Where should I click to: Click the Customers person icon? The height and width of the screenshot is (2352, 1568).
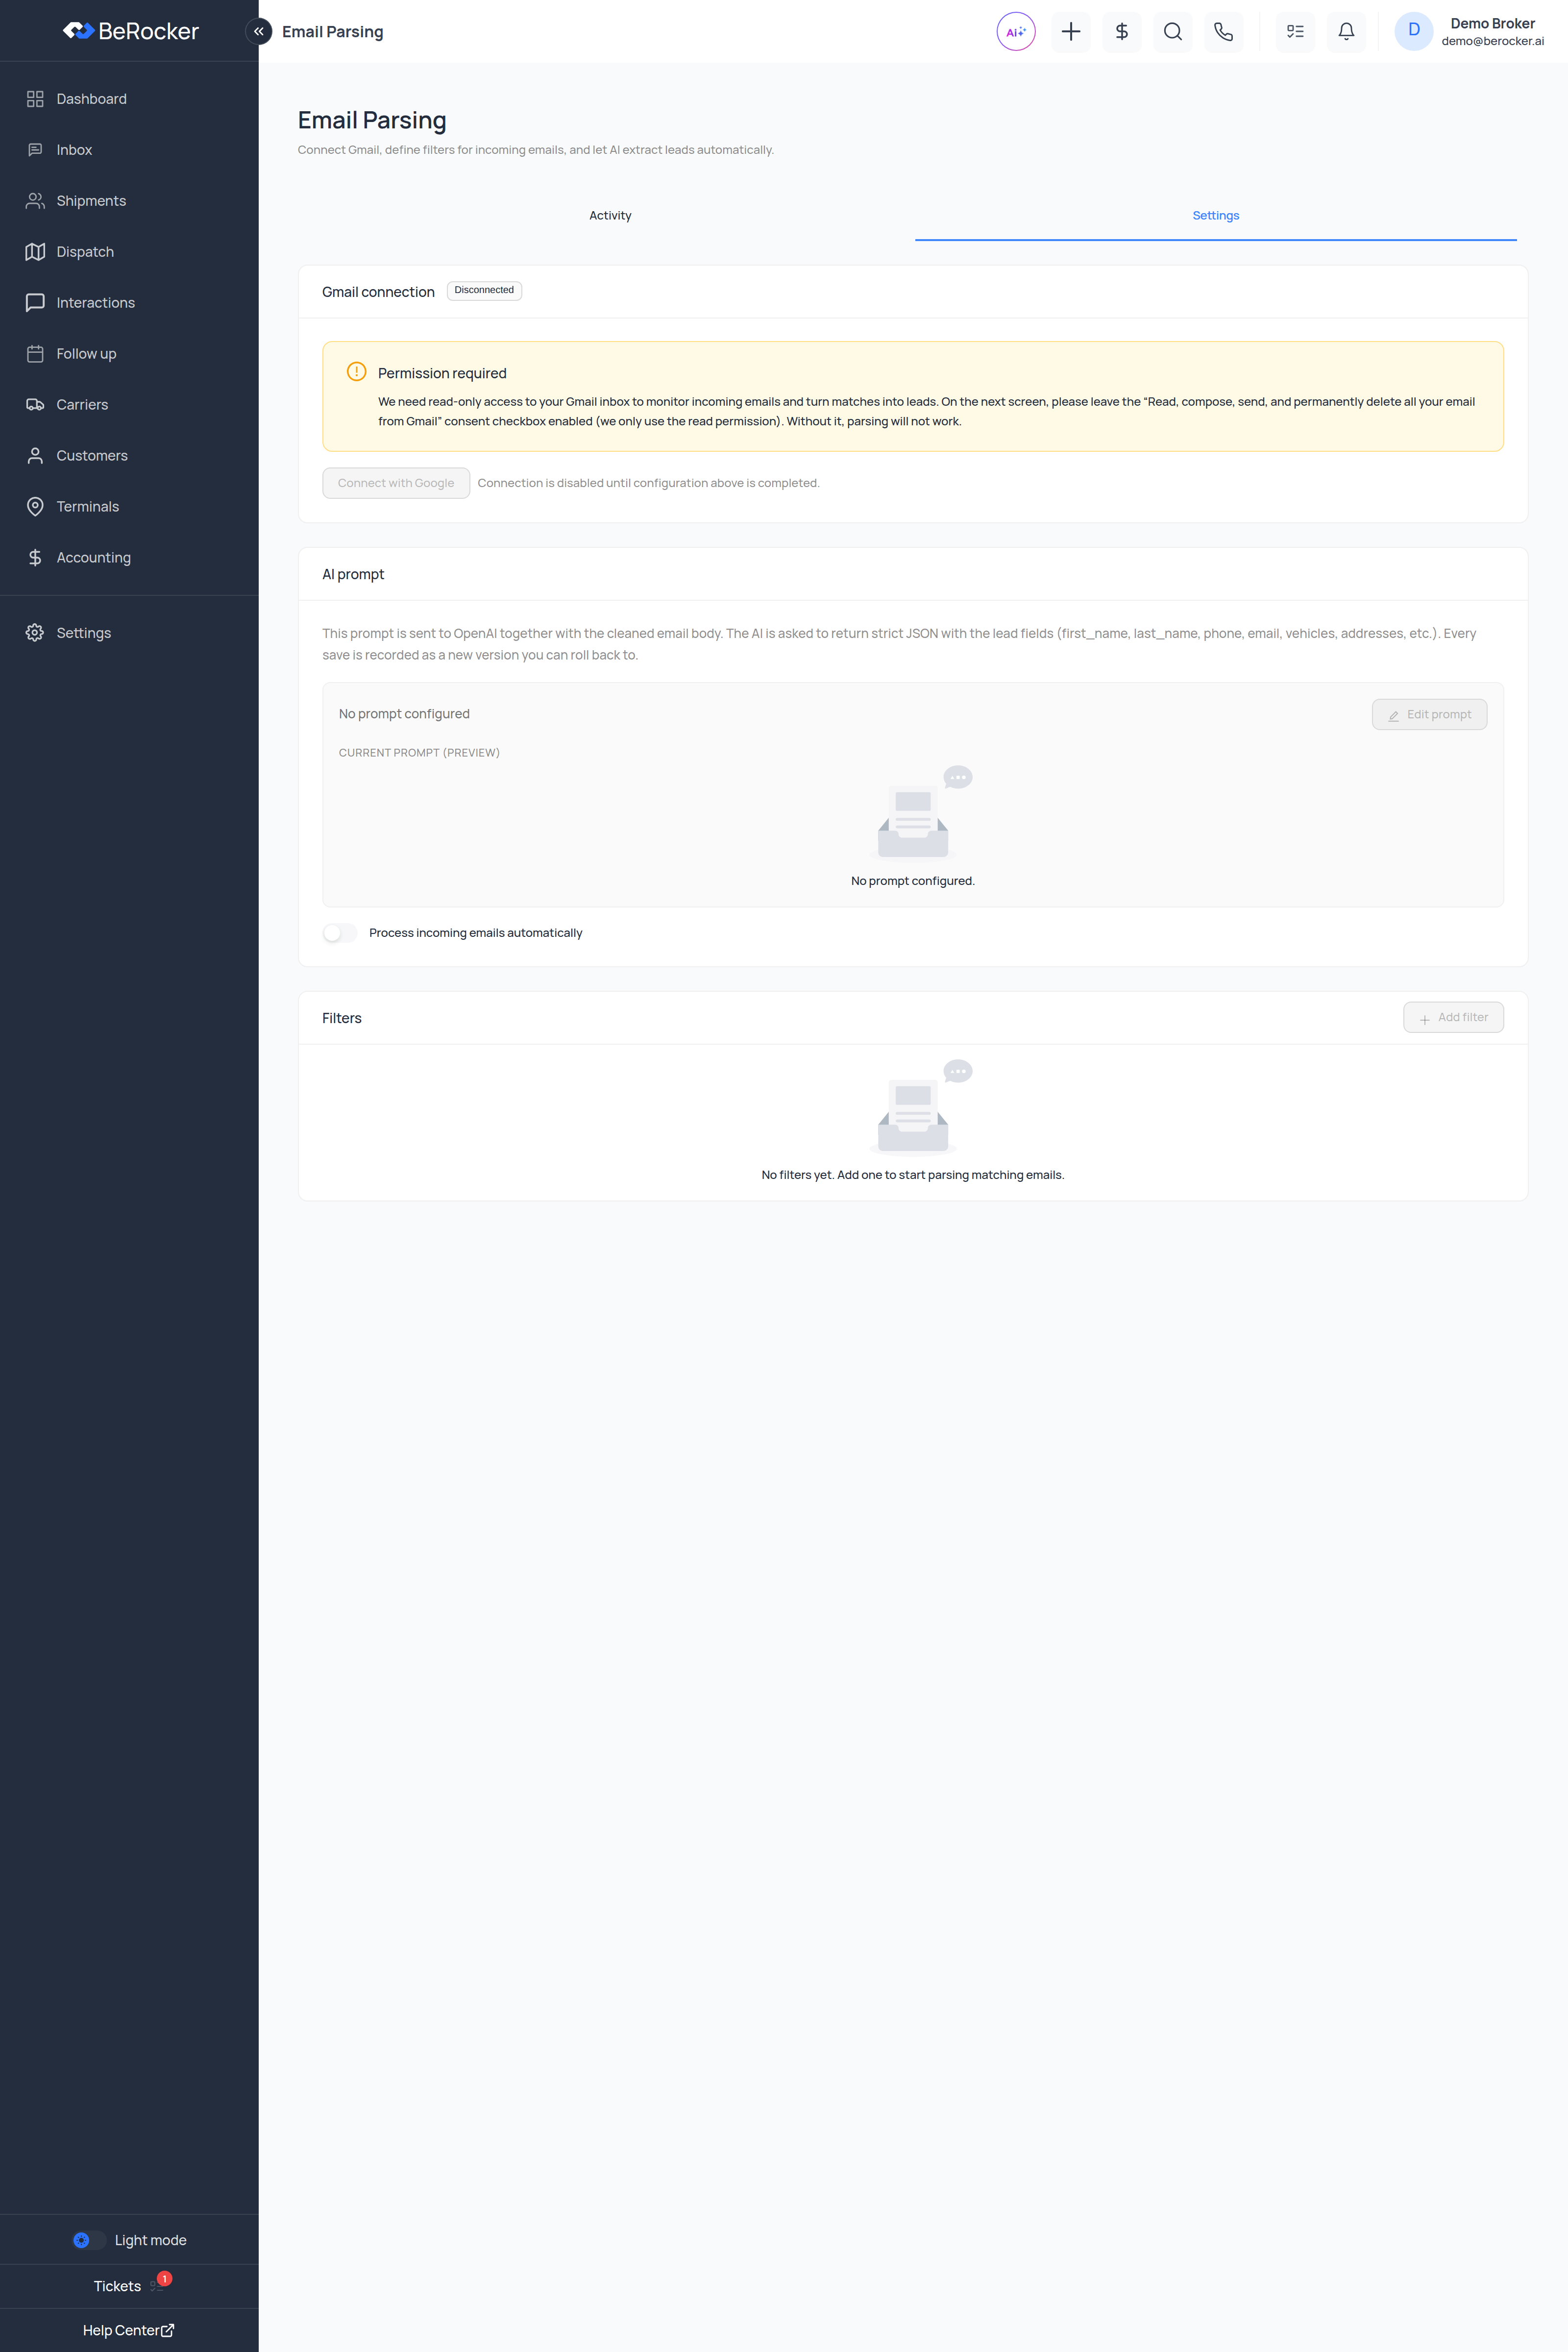(x=35, y=456)
